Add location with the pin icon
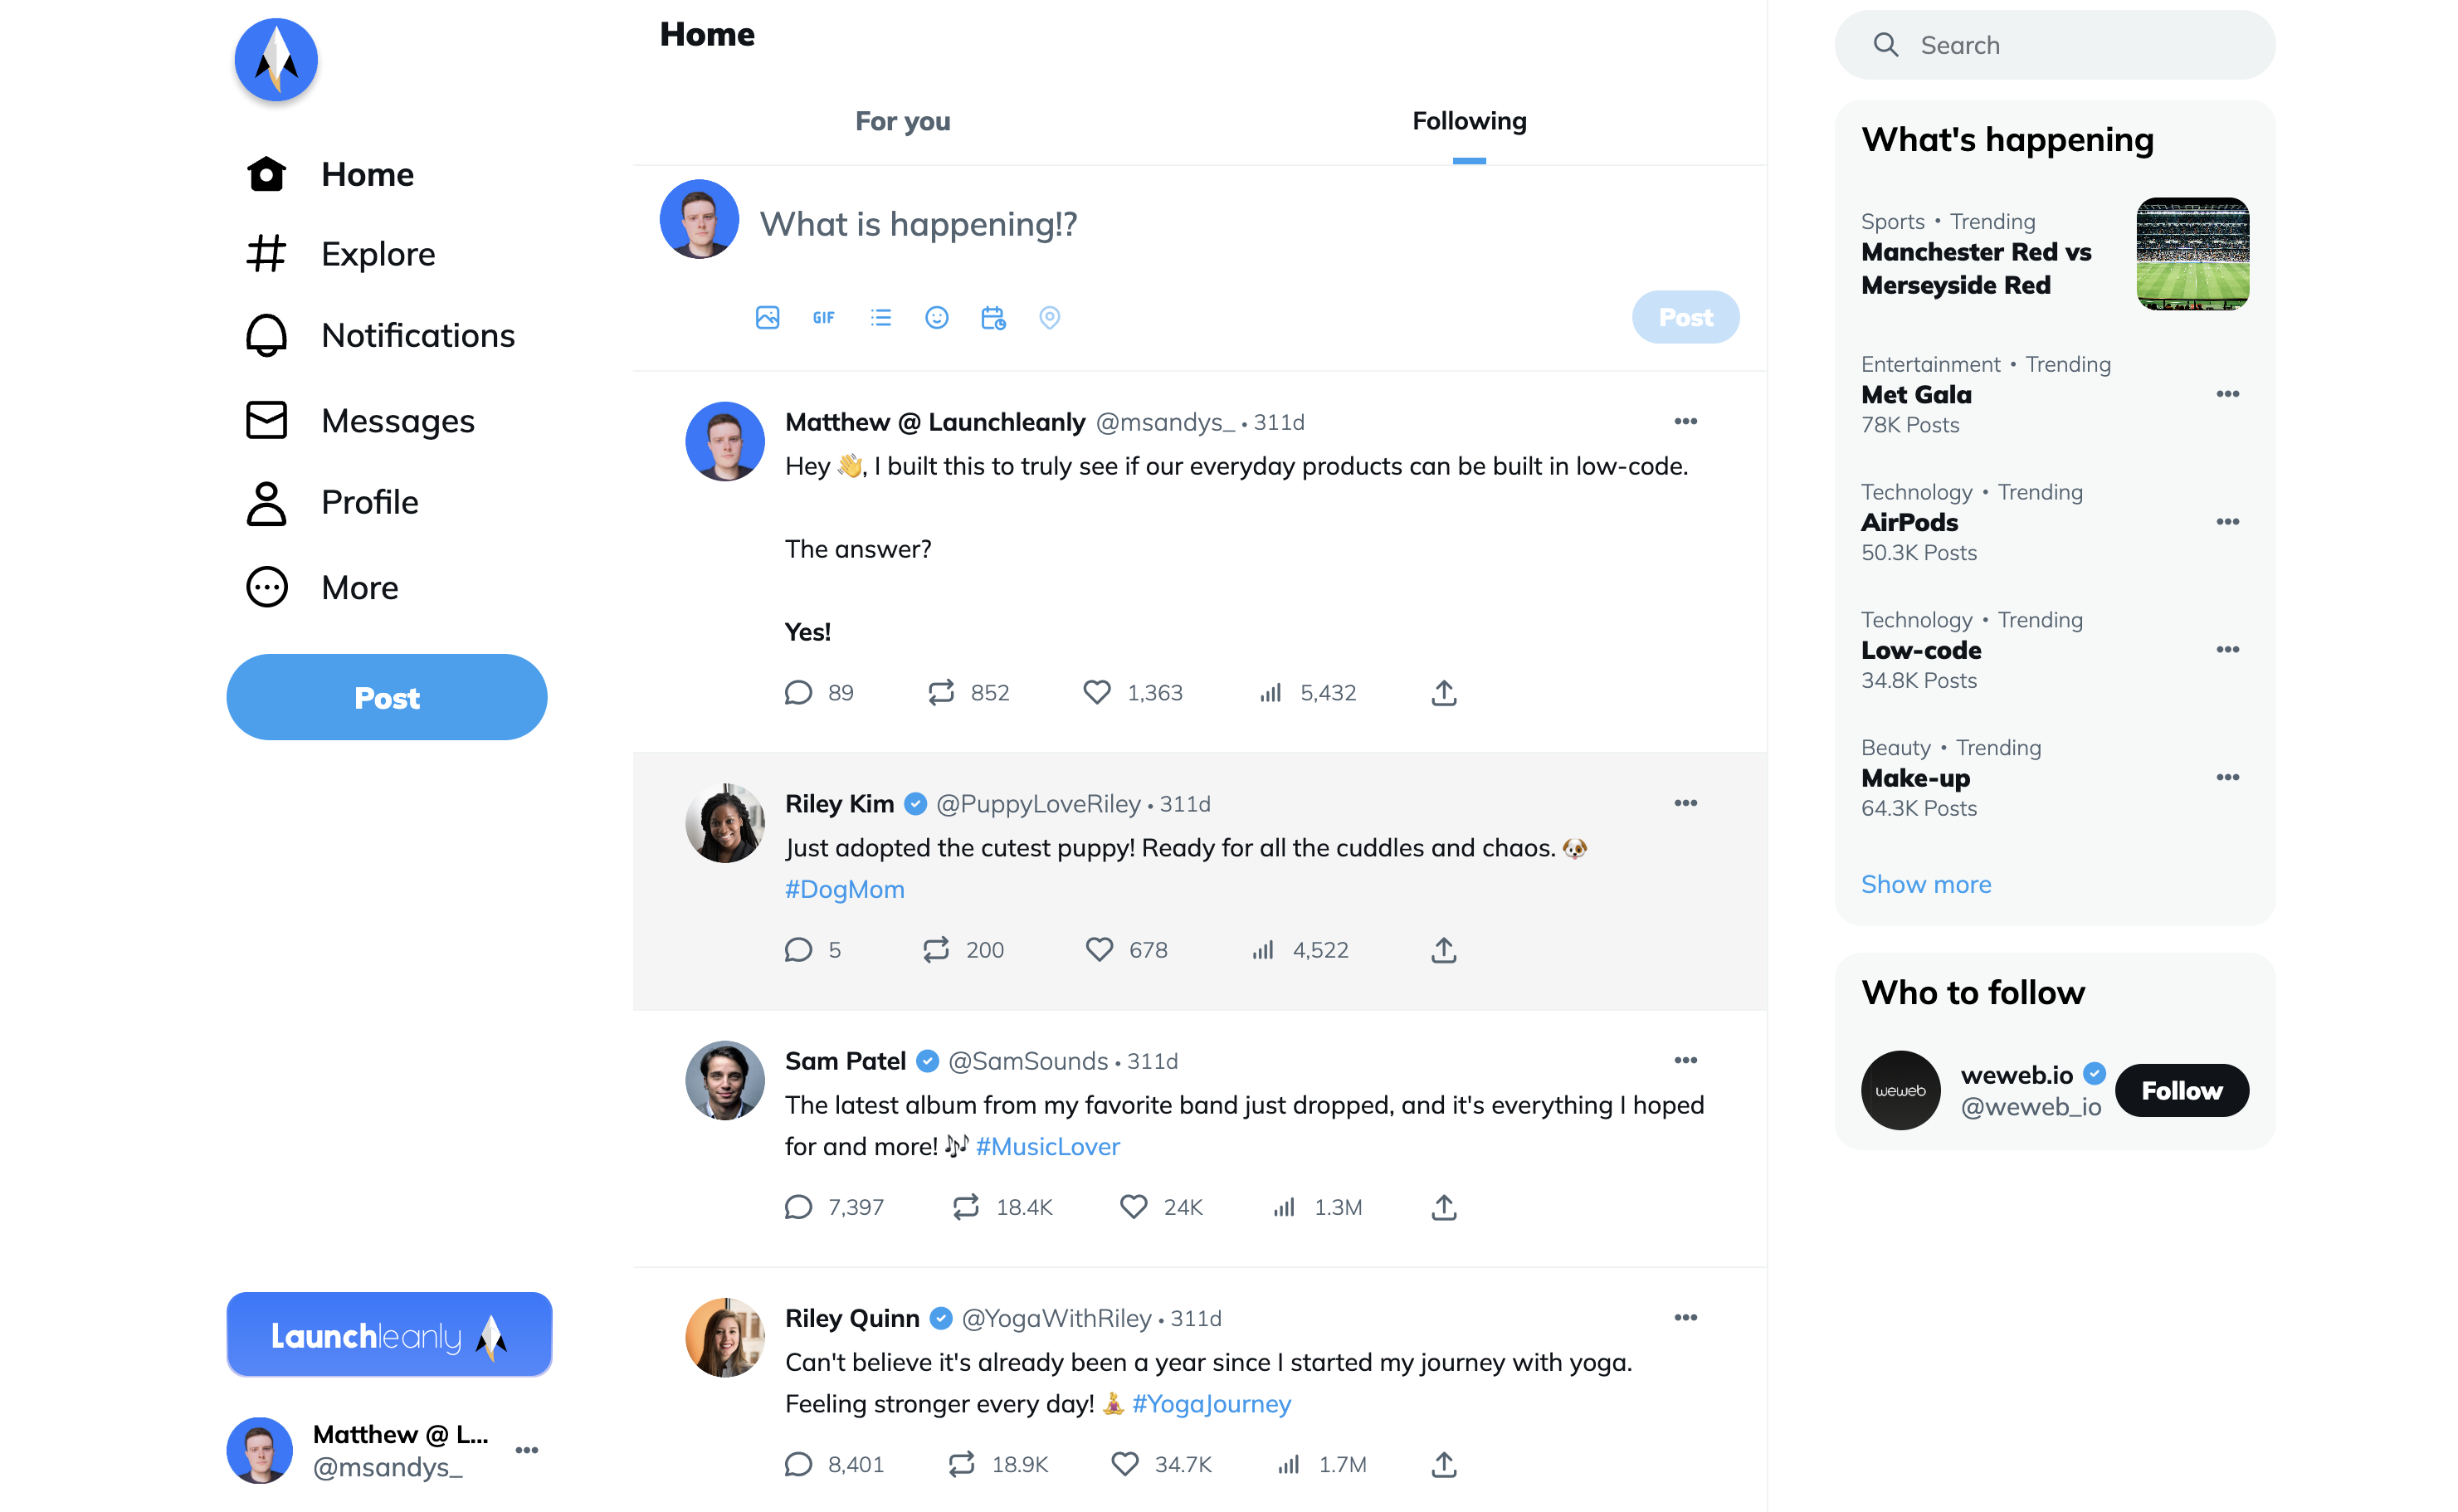The width and height of the screenshot is (2458, 1512). coord(1049,318)
